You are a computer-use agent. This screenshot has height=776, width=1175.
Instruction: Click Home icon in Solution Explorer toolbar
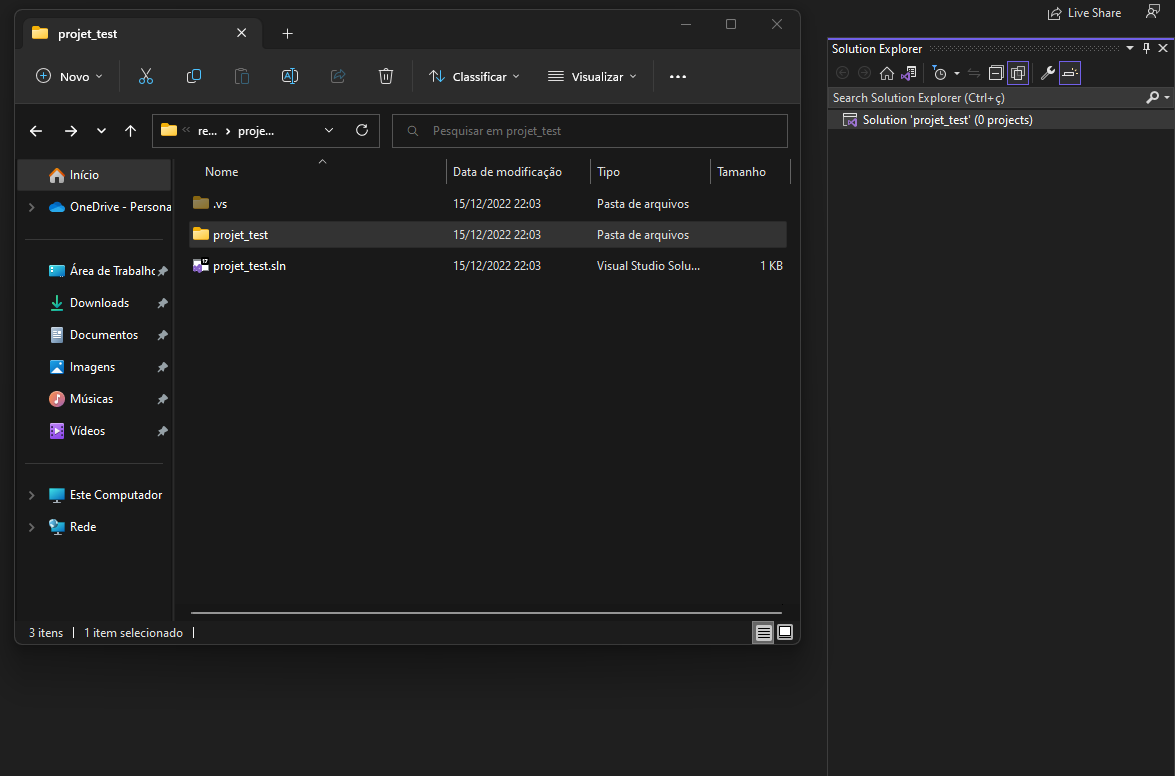click(886, 73)
